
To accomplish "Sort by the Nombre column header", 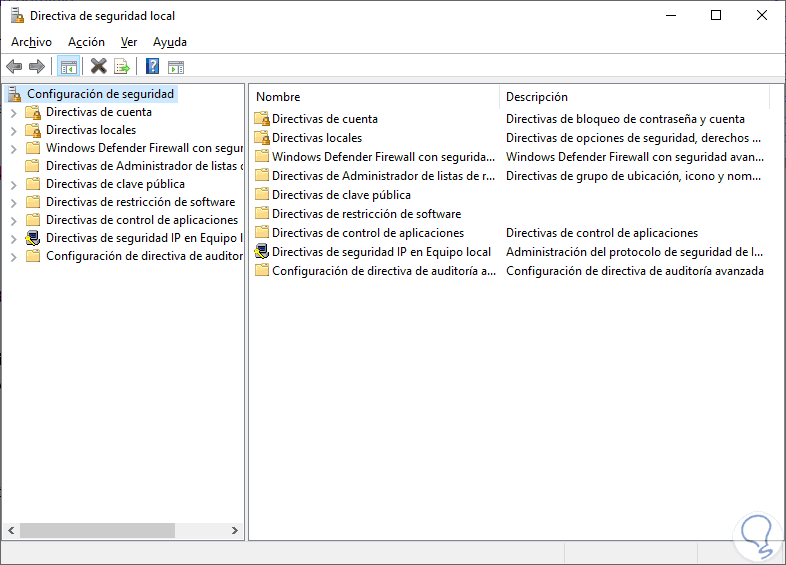I will point(374,97).
